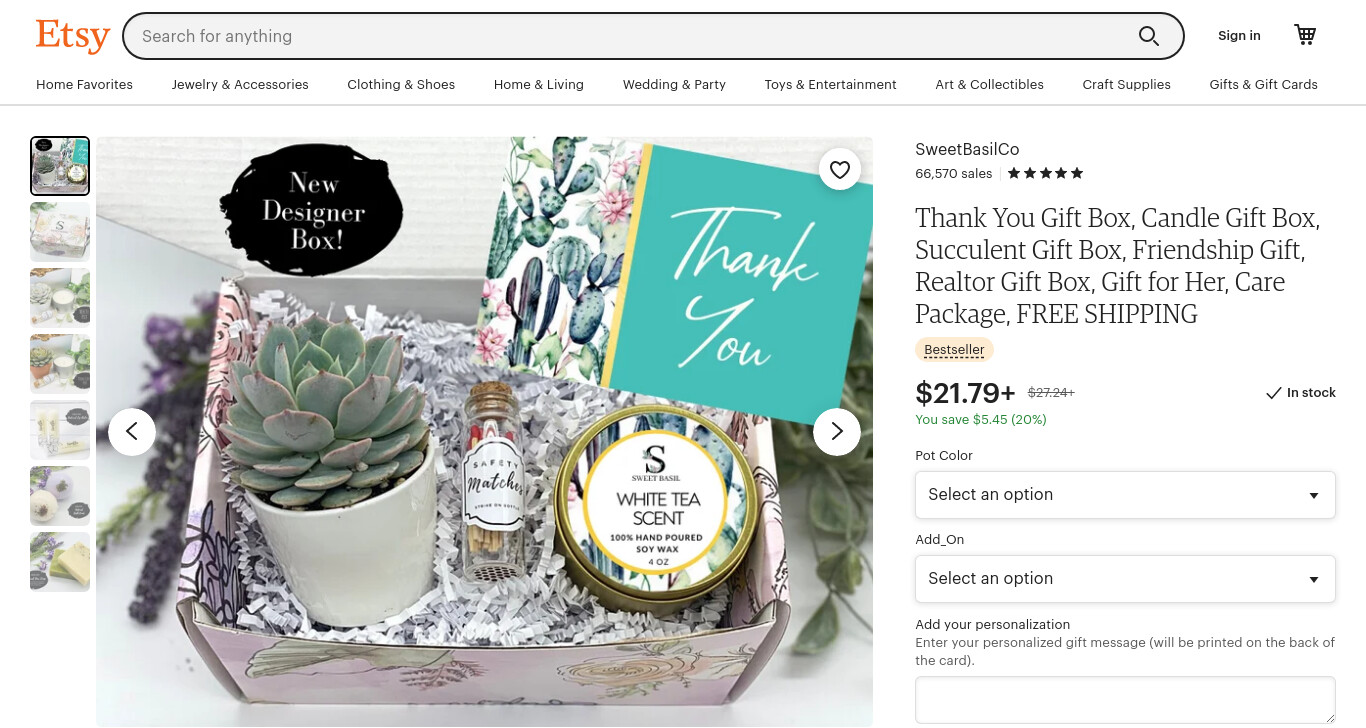This screenshot has width=1366, height=728.
Task: Click the Sign in button
Action: coord(1239,36)
